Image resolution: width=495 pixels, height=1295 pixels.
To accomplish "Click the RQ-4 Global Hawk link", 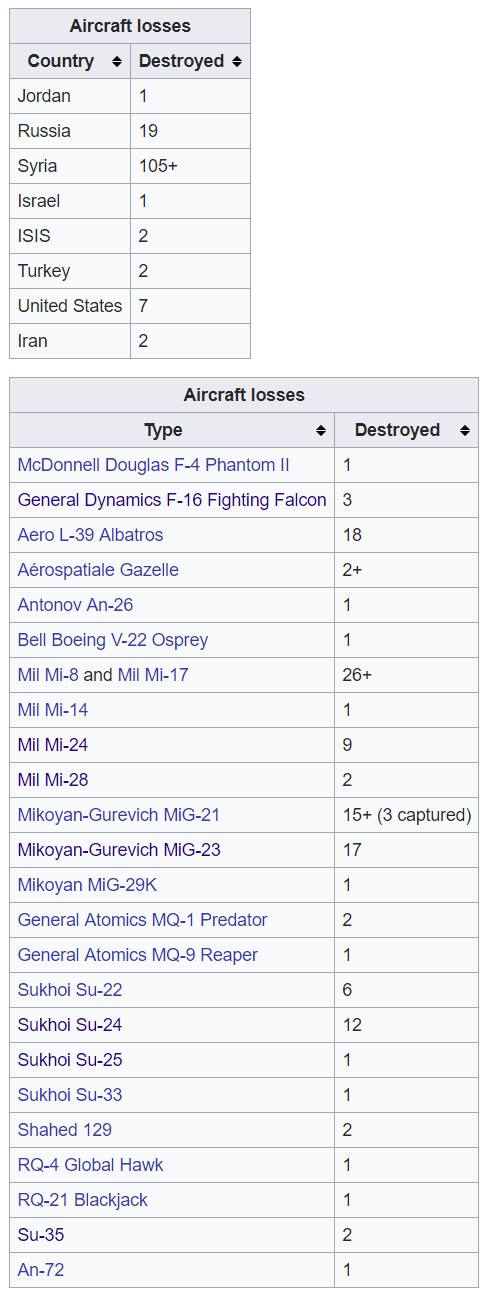I will 91,1165.
